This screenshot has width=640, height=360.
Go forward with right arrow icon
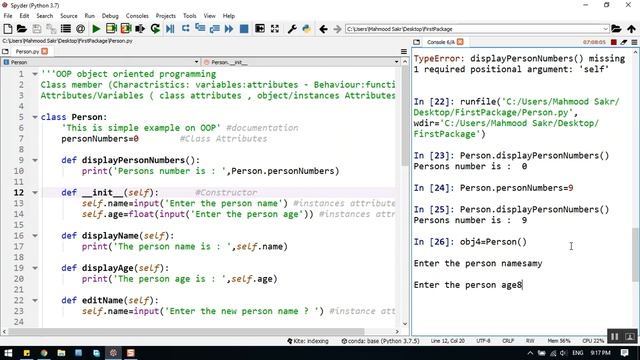[x=337, y=29]
